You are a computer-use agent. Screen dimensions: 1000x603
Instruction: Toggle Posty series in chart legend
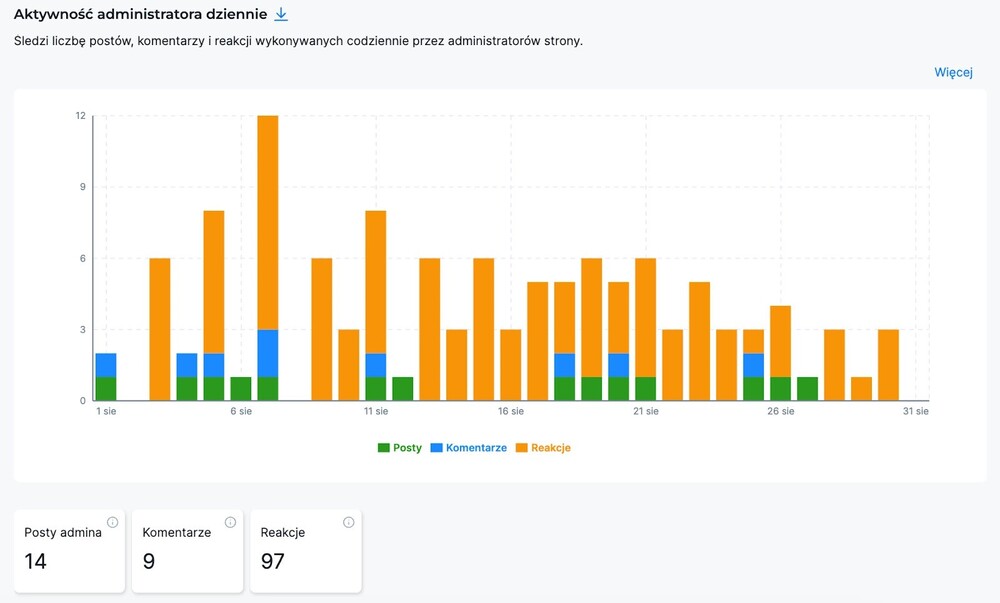coord(399,448)
